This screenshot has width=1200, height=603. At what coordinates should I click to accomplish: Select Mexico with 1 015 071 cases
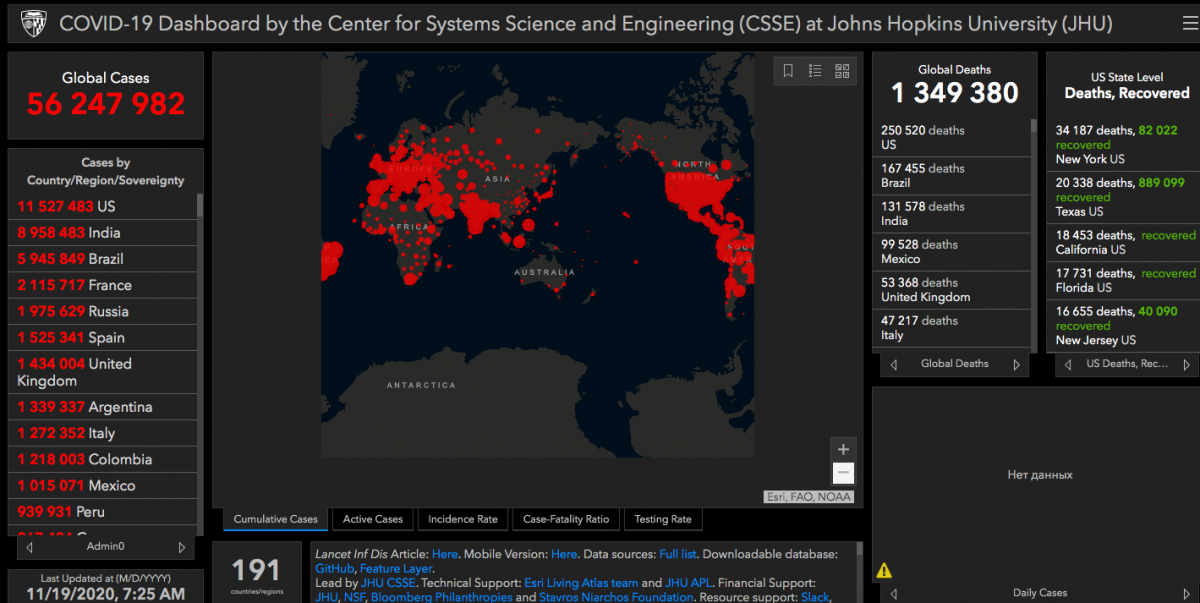[x=103, y=485]
